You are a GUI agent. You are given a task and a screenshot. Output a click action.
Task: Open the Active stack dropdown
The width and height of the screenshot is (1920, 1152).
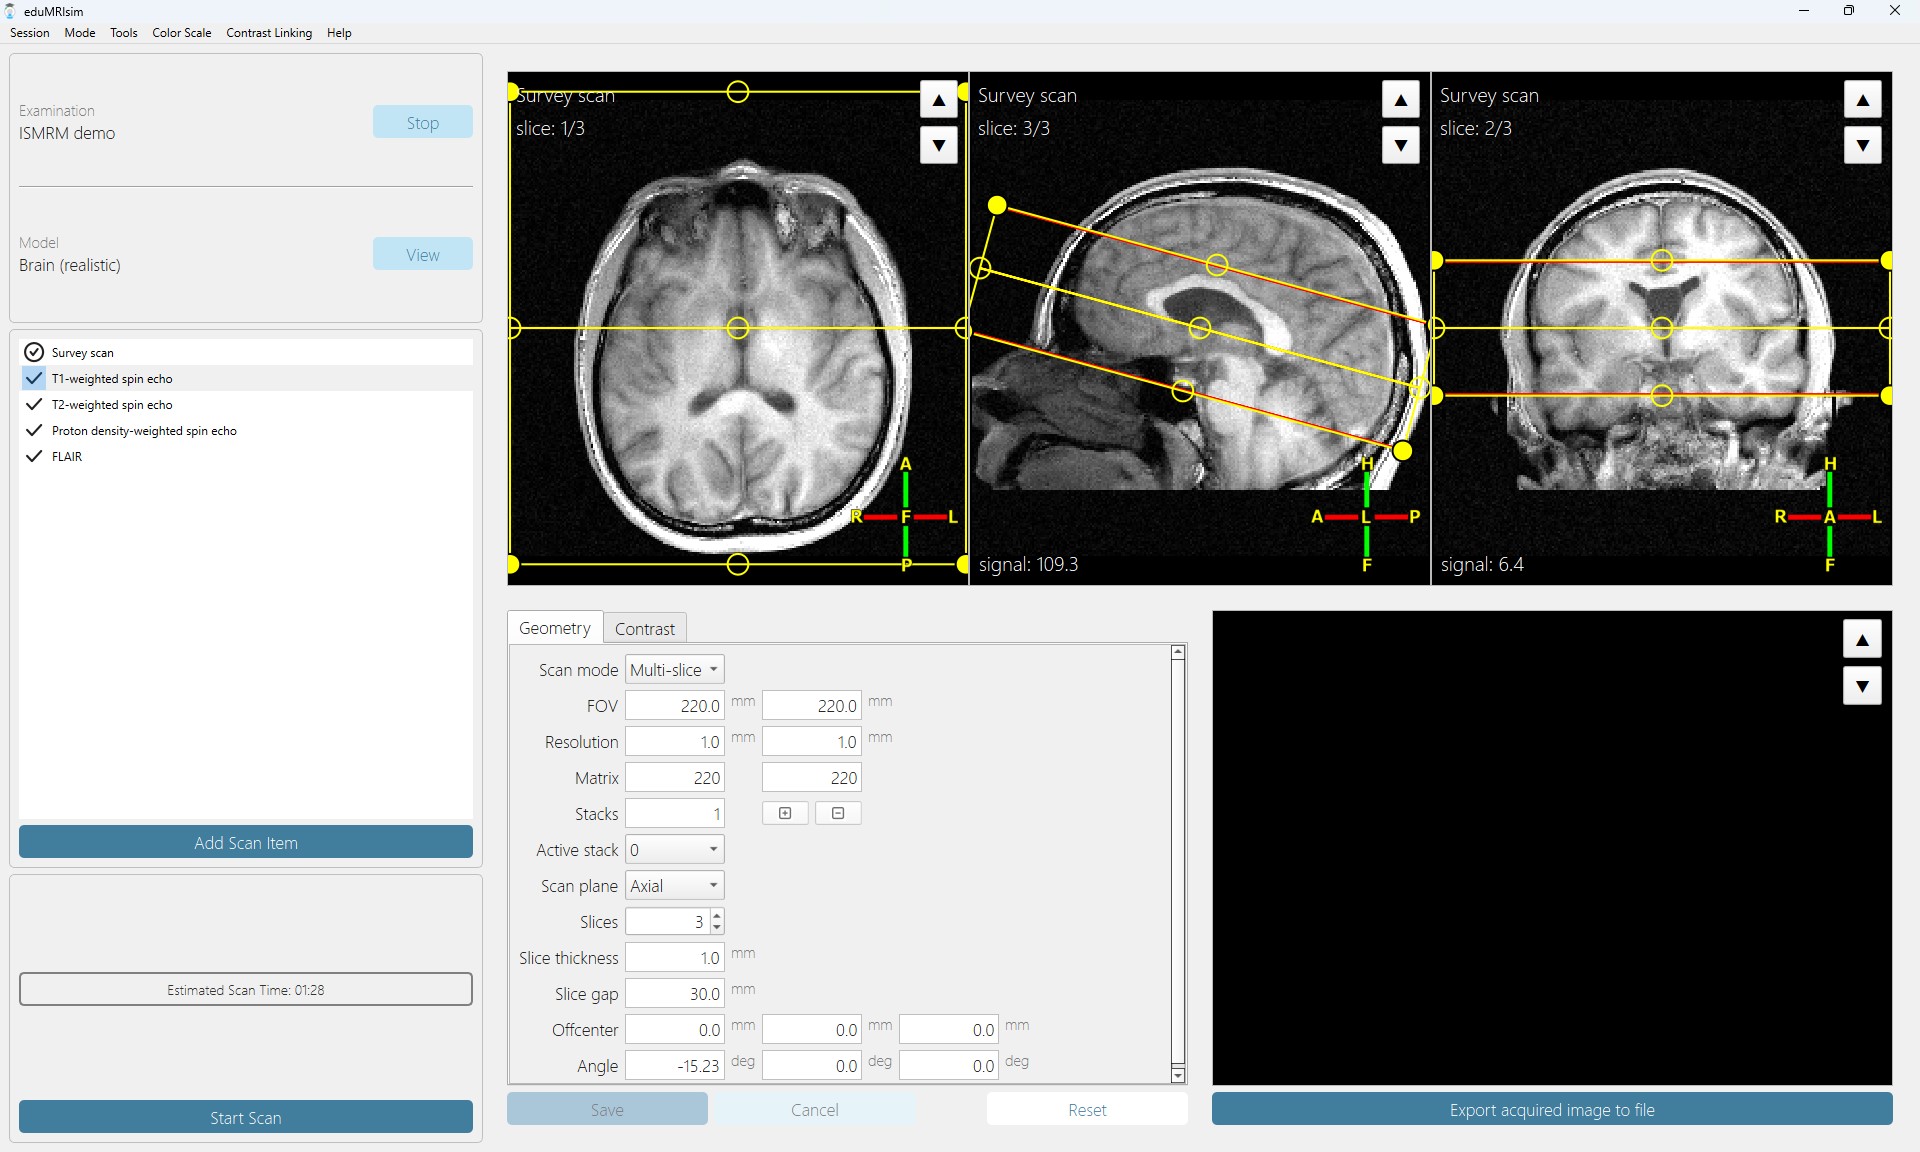point(675,850)
